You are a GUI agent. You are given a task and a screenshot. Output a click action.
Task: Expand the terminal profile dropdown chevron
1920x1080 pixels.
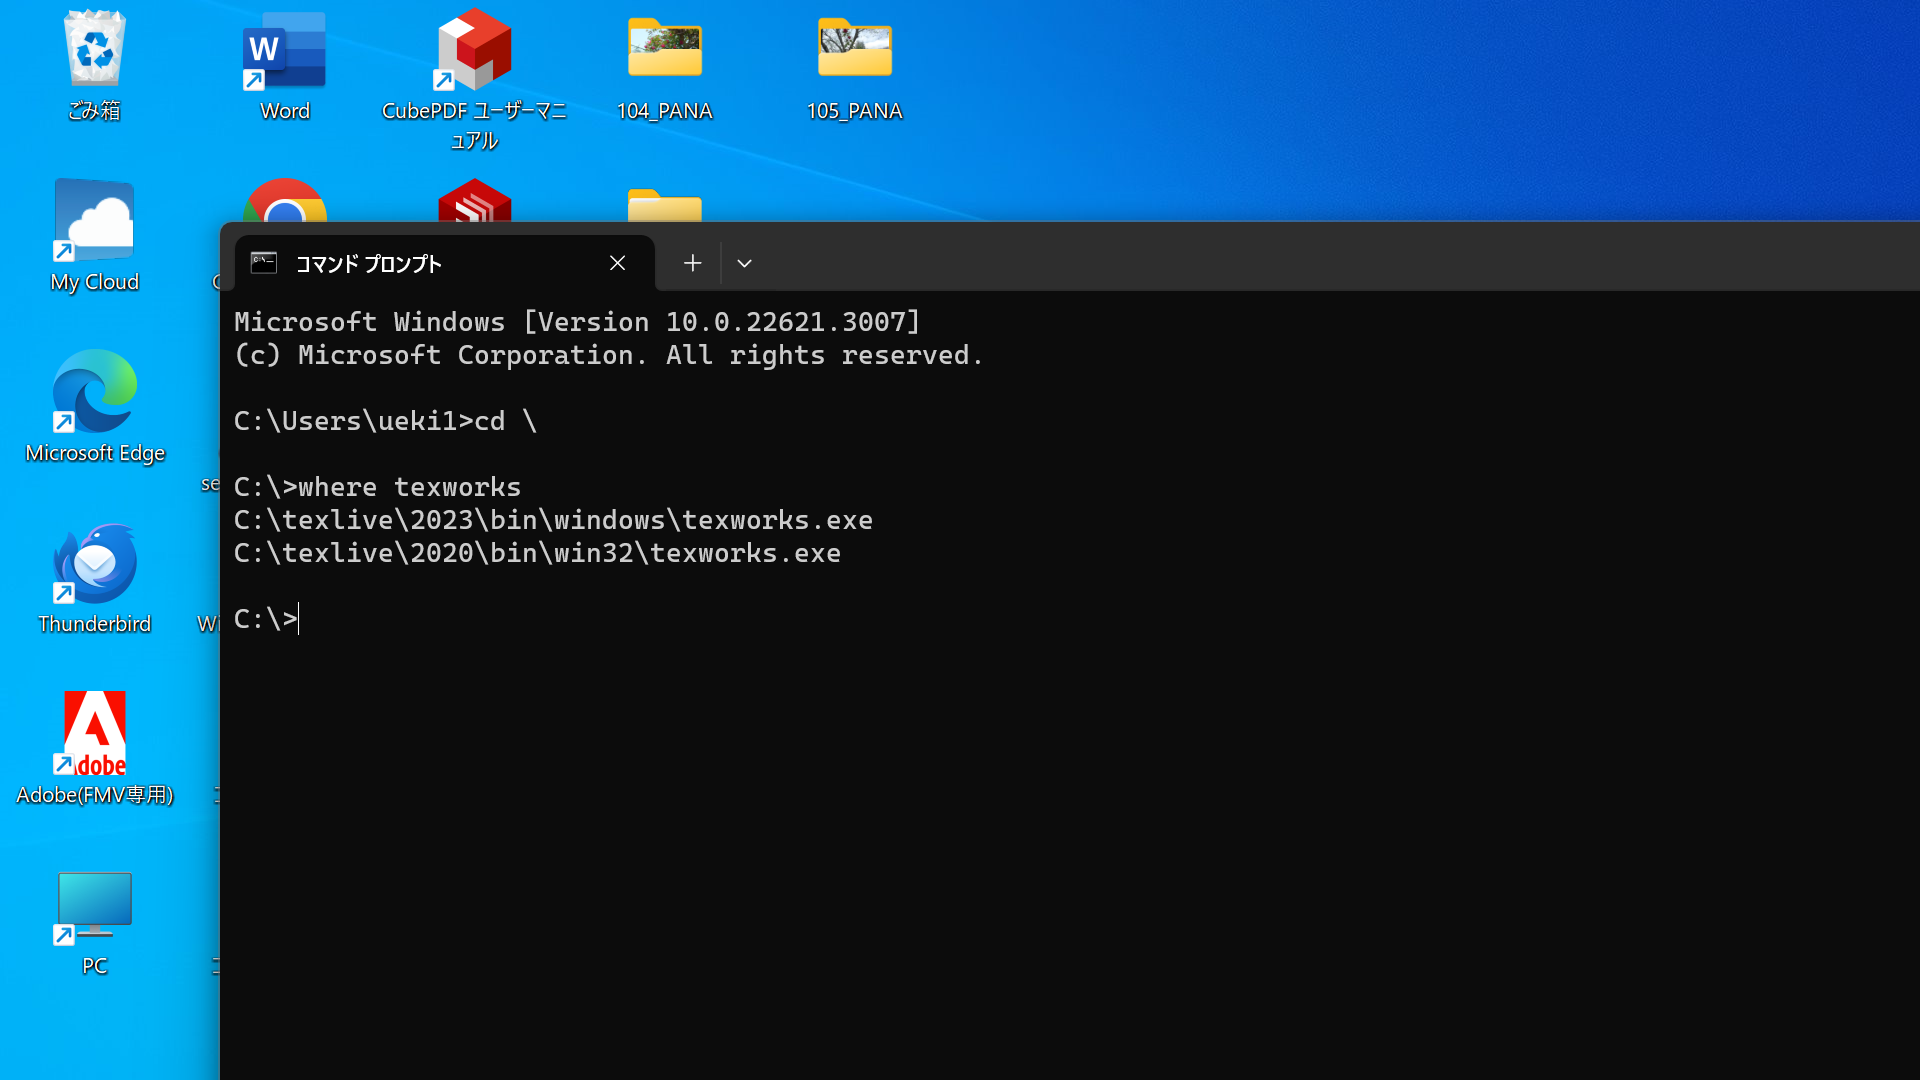744,263
